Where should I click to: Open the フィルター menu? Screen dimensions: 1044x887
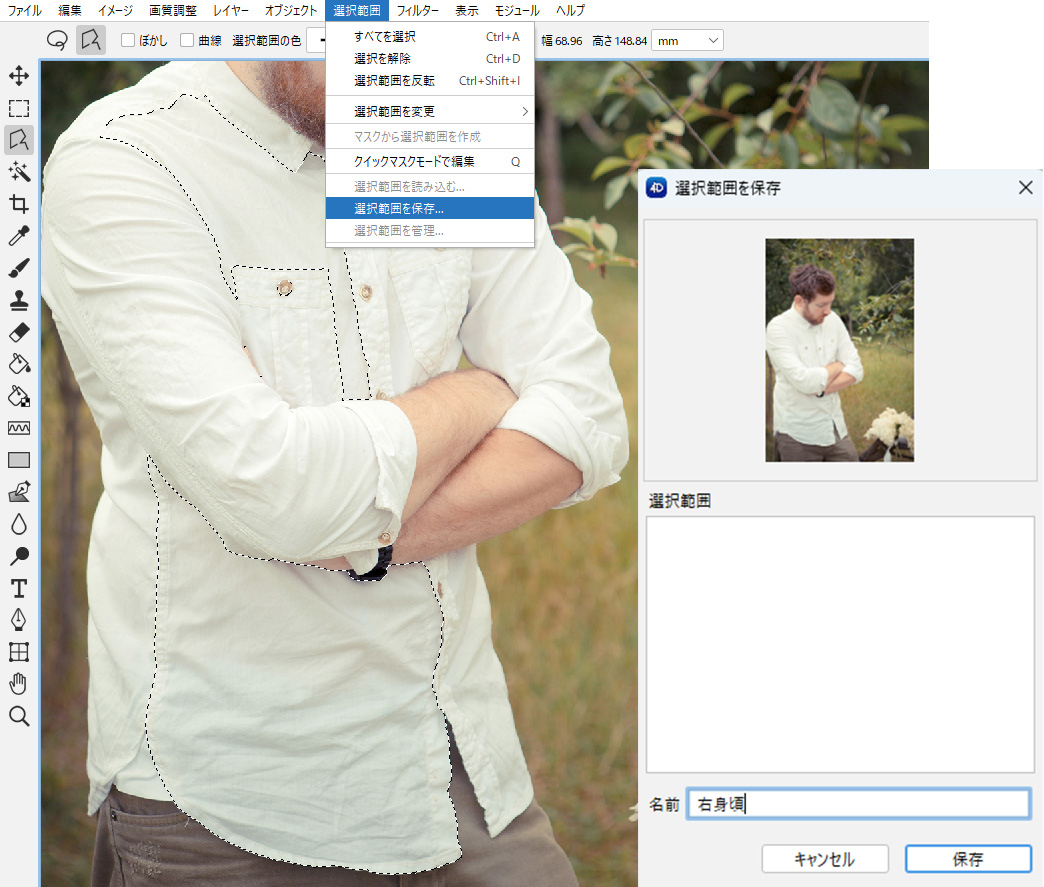(x=417, y=11)
